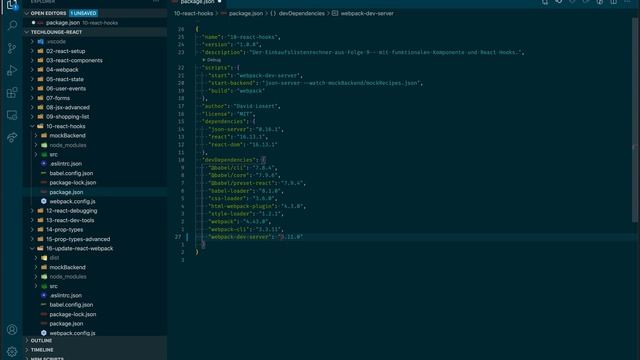
Task: Expand the 02-react-setup folder chevron
Action: click(32, 51)
